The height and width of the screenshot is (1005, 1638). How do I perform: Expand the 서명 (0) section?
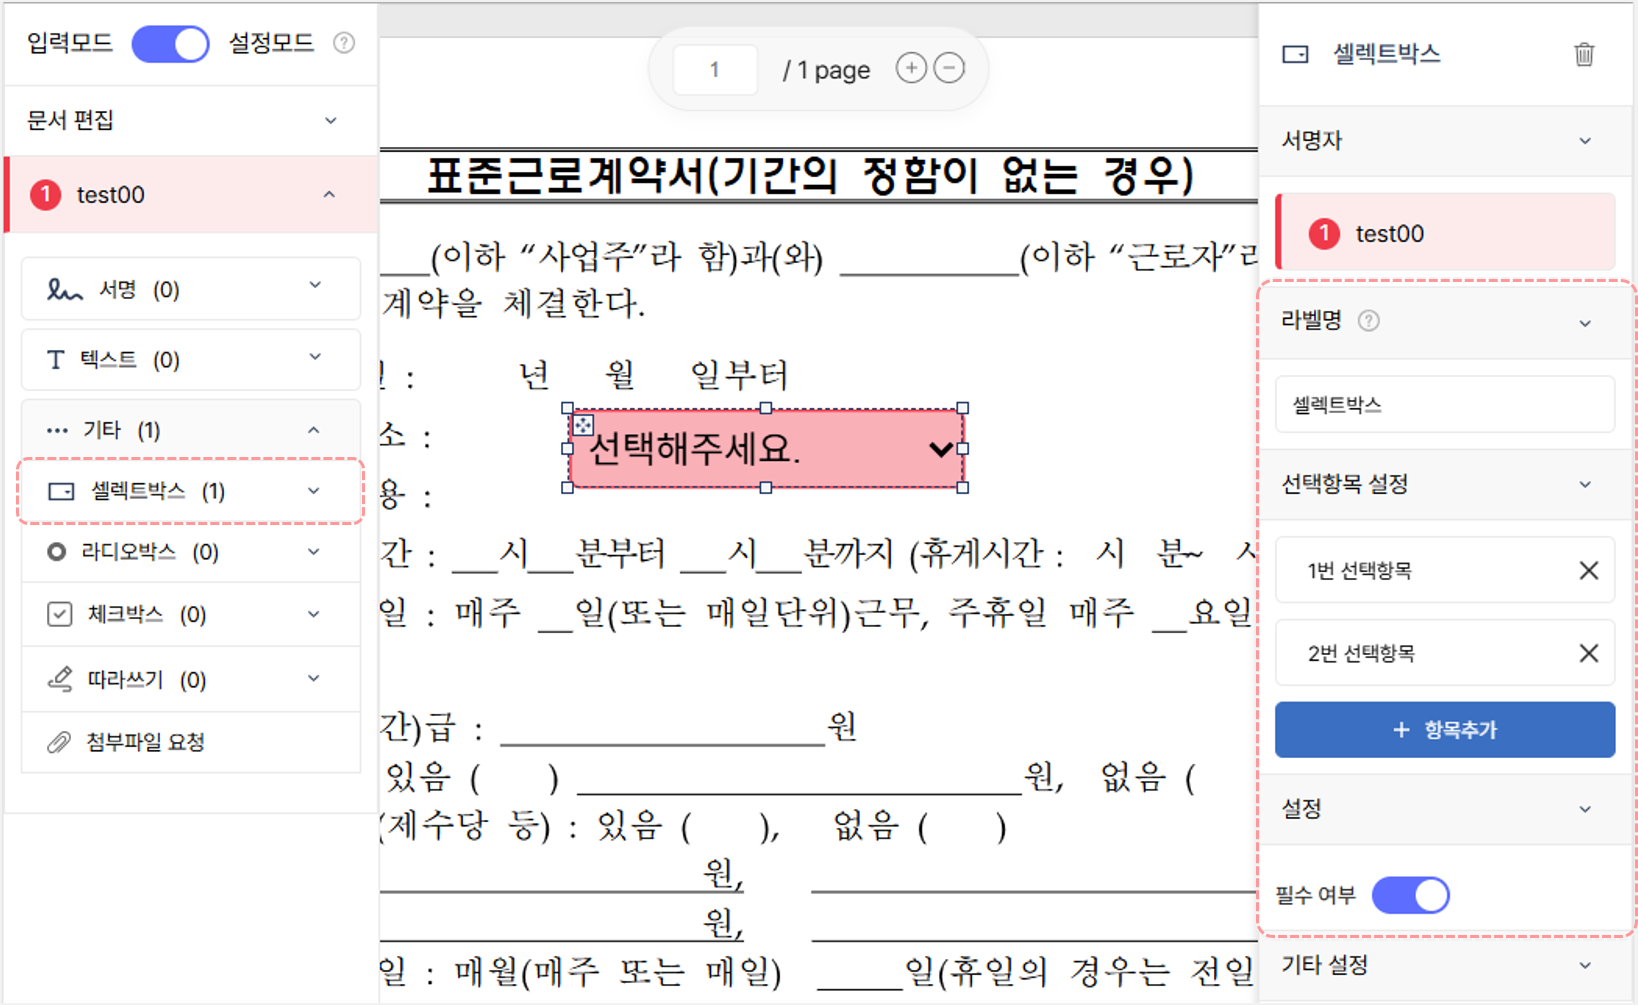click(x=191, y=289)
